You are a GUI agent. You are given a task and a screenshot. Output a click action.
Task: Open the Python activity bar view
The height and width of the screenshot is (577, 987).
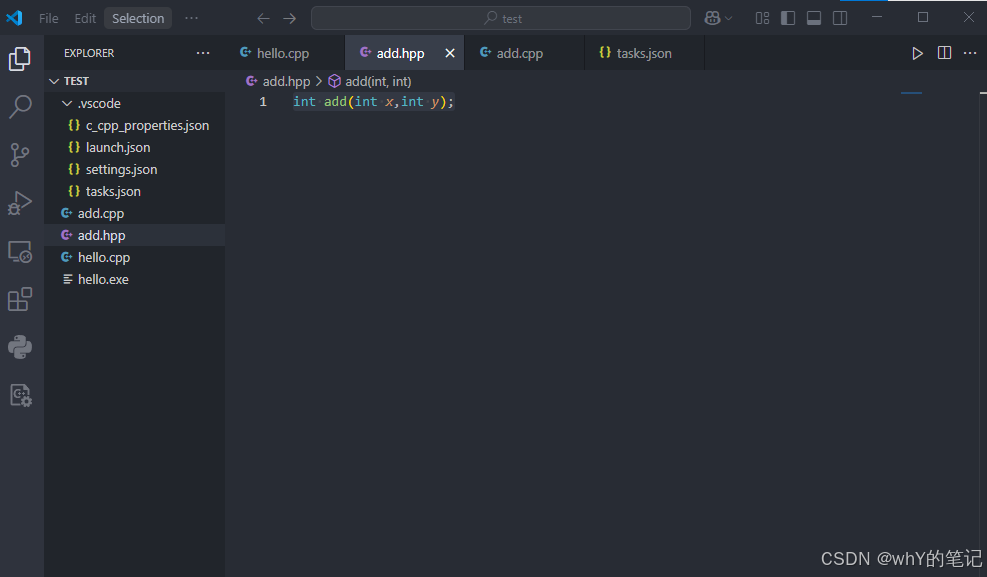point(20,347)
